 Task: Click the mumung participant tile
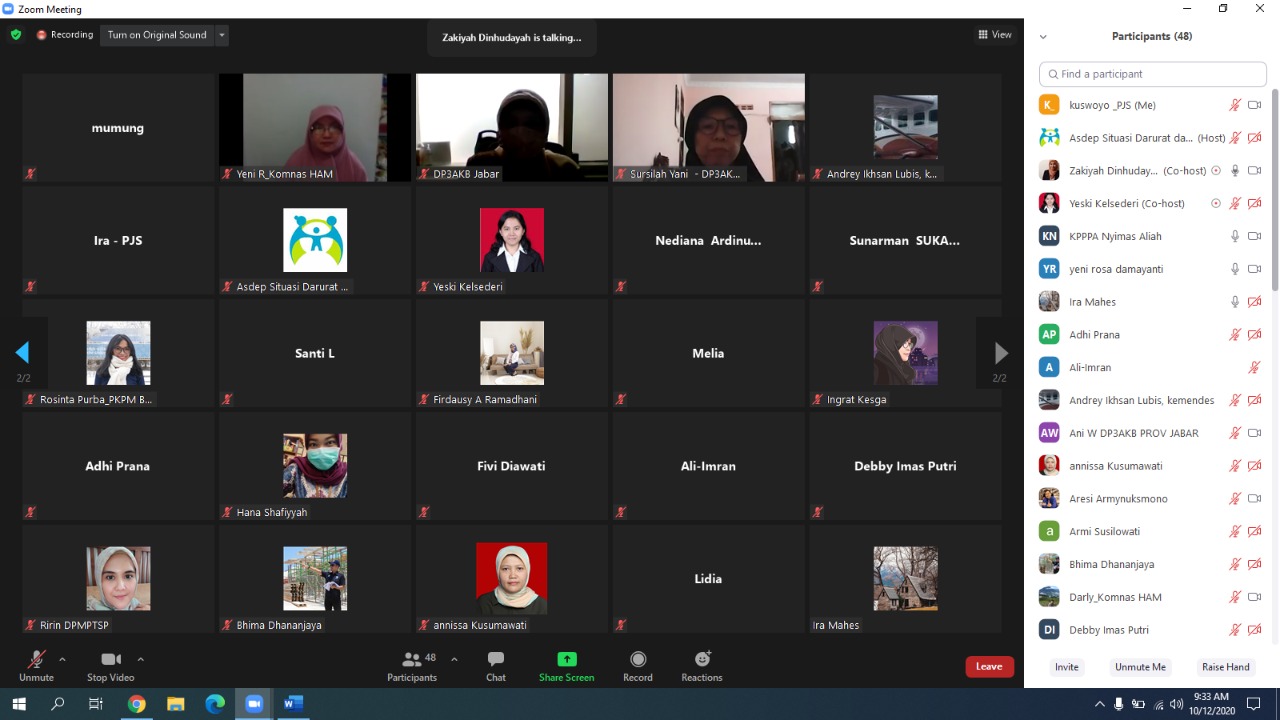pyautogui.click(x=118, y=128)
